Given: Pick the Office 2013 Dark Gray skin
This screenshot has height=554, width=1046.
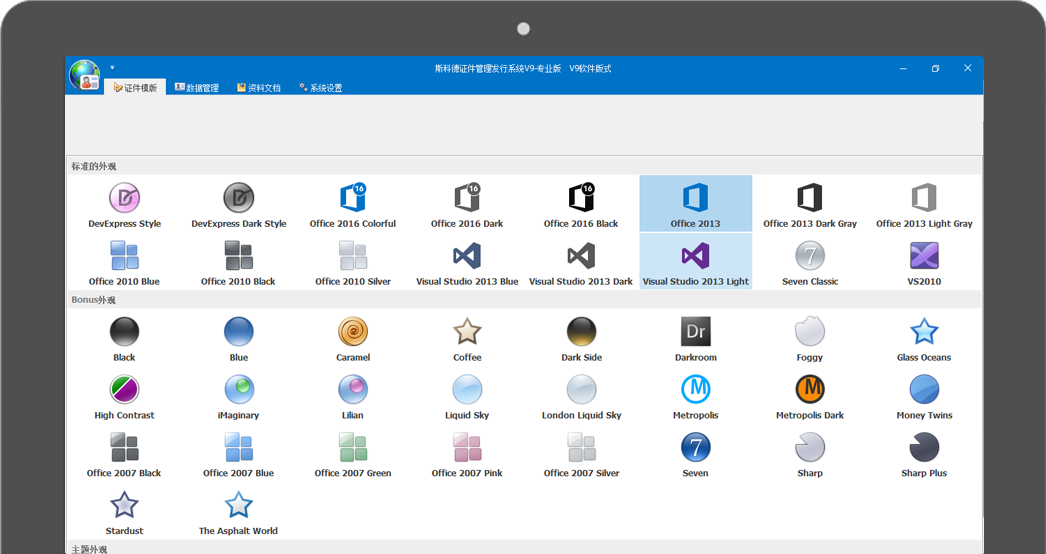Looking at the screenshot, I should click(810, 204).
